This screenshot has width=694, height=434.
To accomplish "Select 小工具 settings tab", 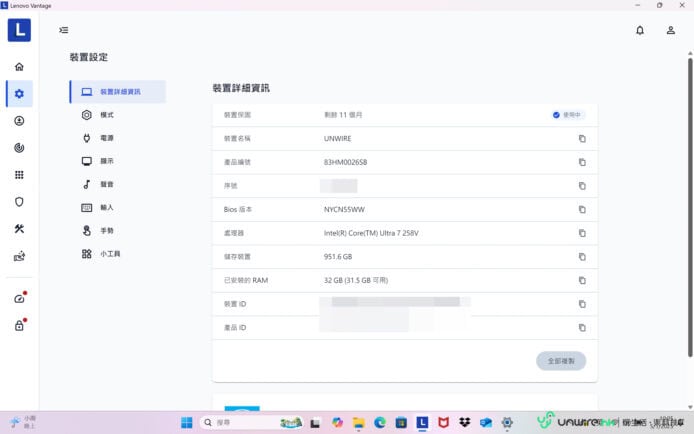I will (x=118, y=254).
